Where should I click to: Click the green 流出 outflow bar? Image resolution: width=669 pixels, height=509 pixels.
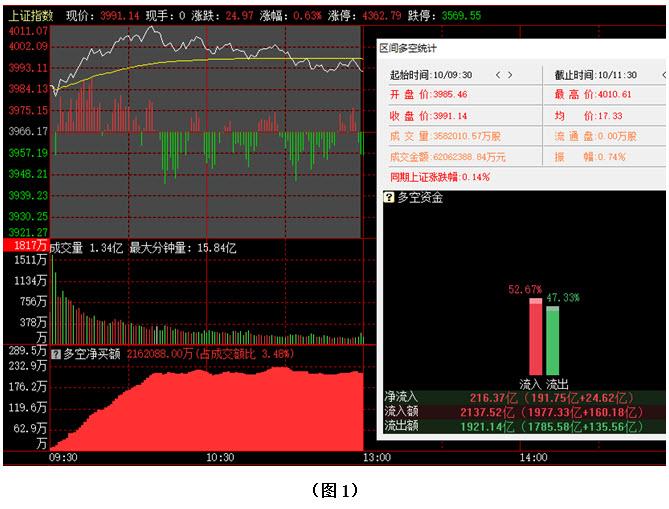pyautogui.click(x=552, y=340)
